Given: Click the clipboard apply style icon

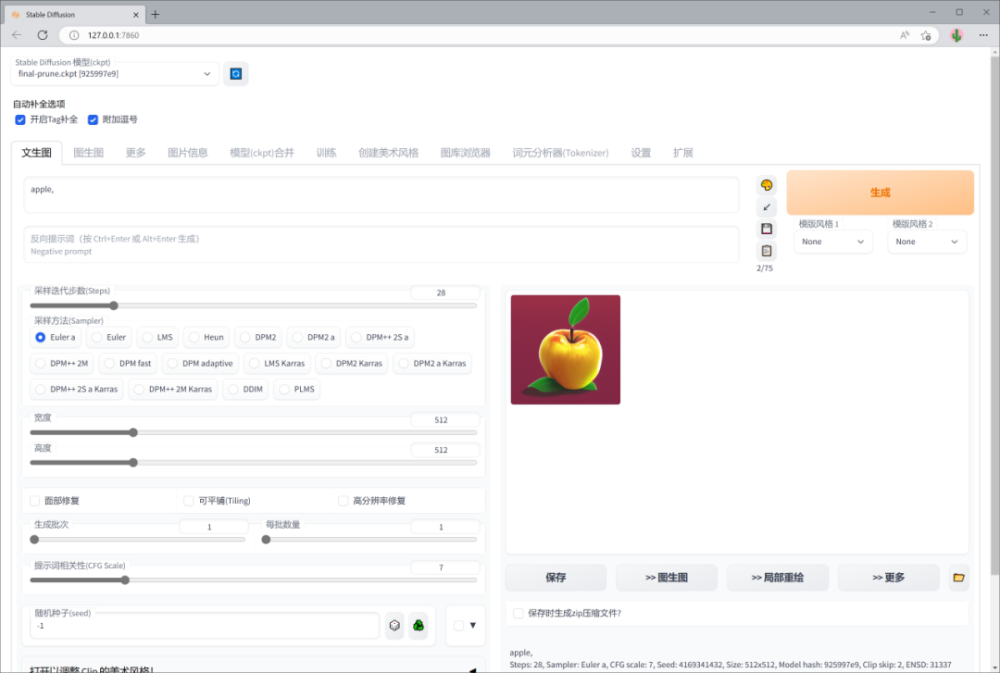Looking at the screenshot, I should [x=767, y=251].
